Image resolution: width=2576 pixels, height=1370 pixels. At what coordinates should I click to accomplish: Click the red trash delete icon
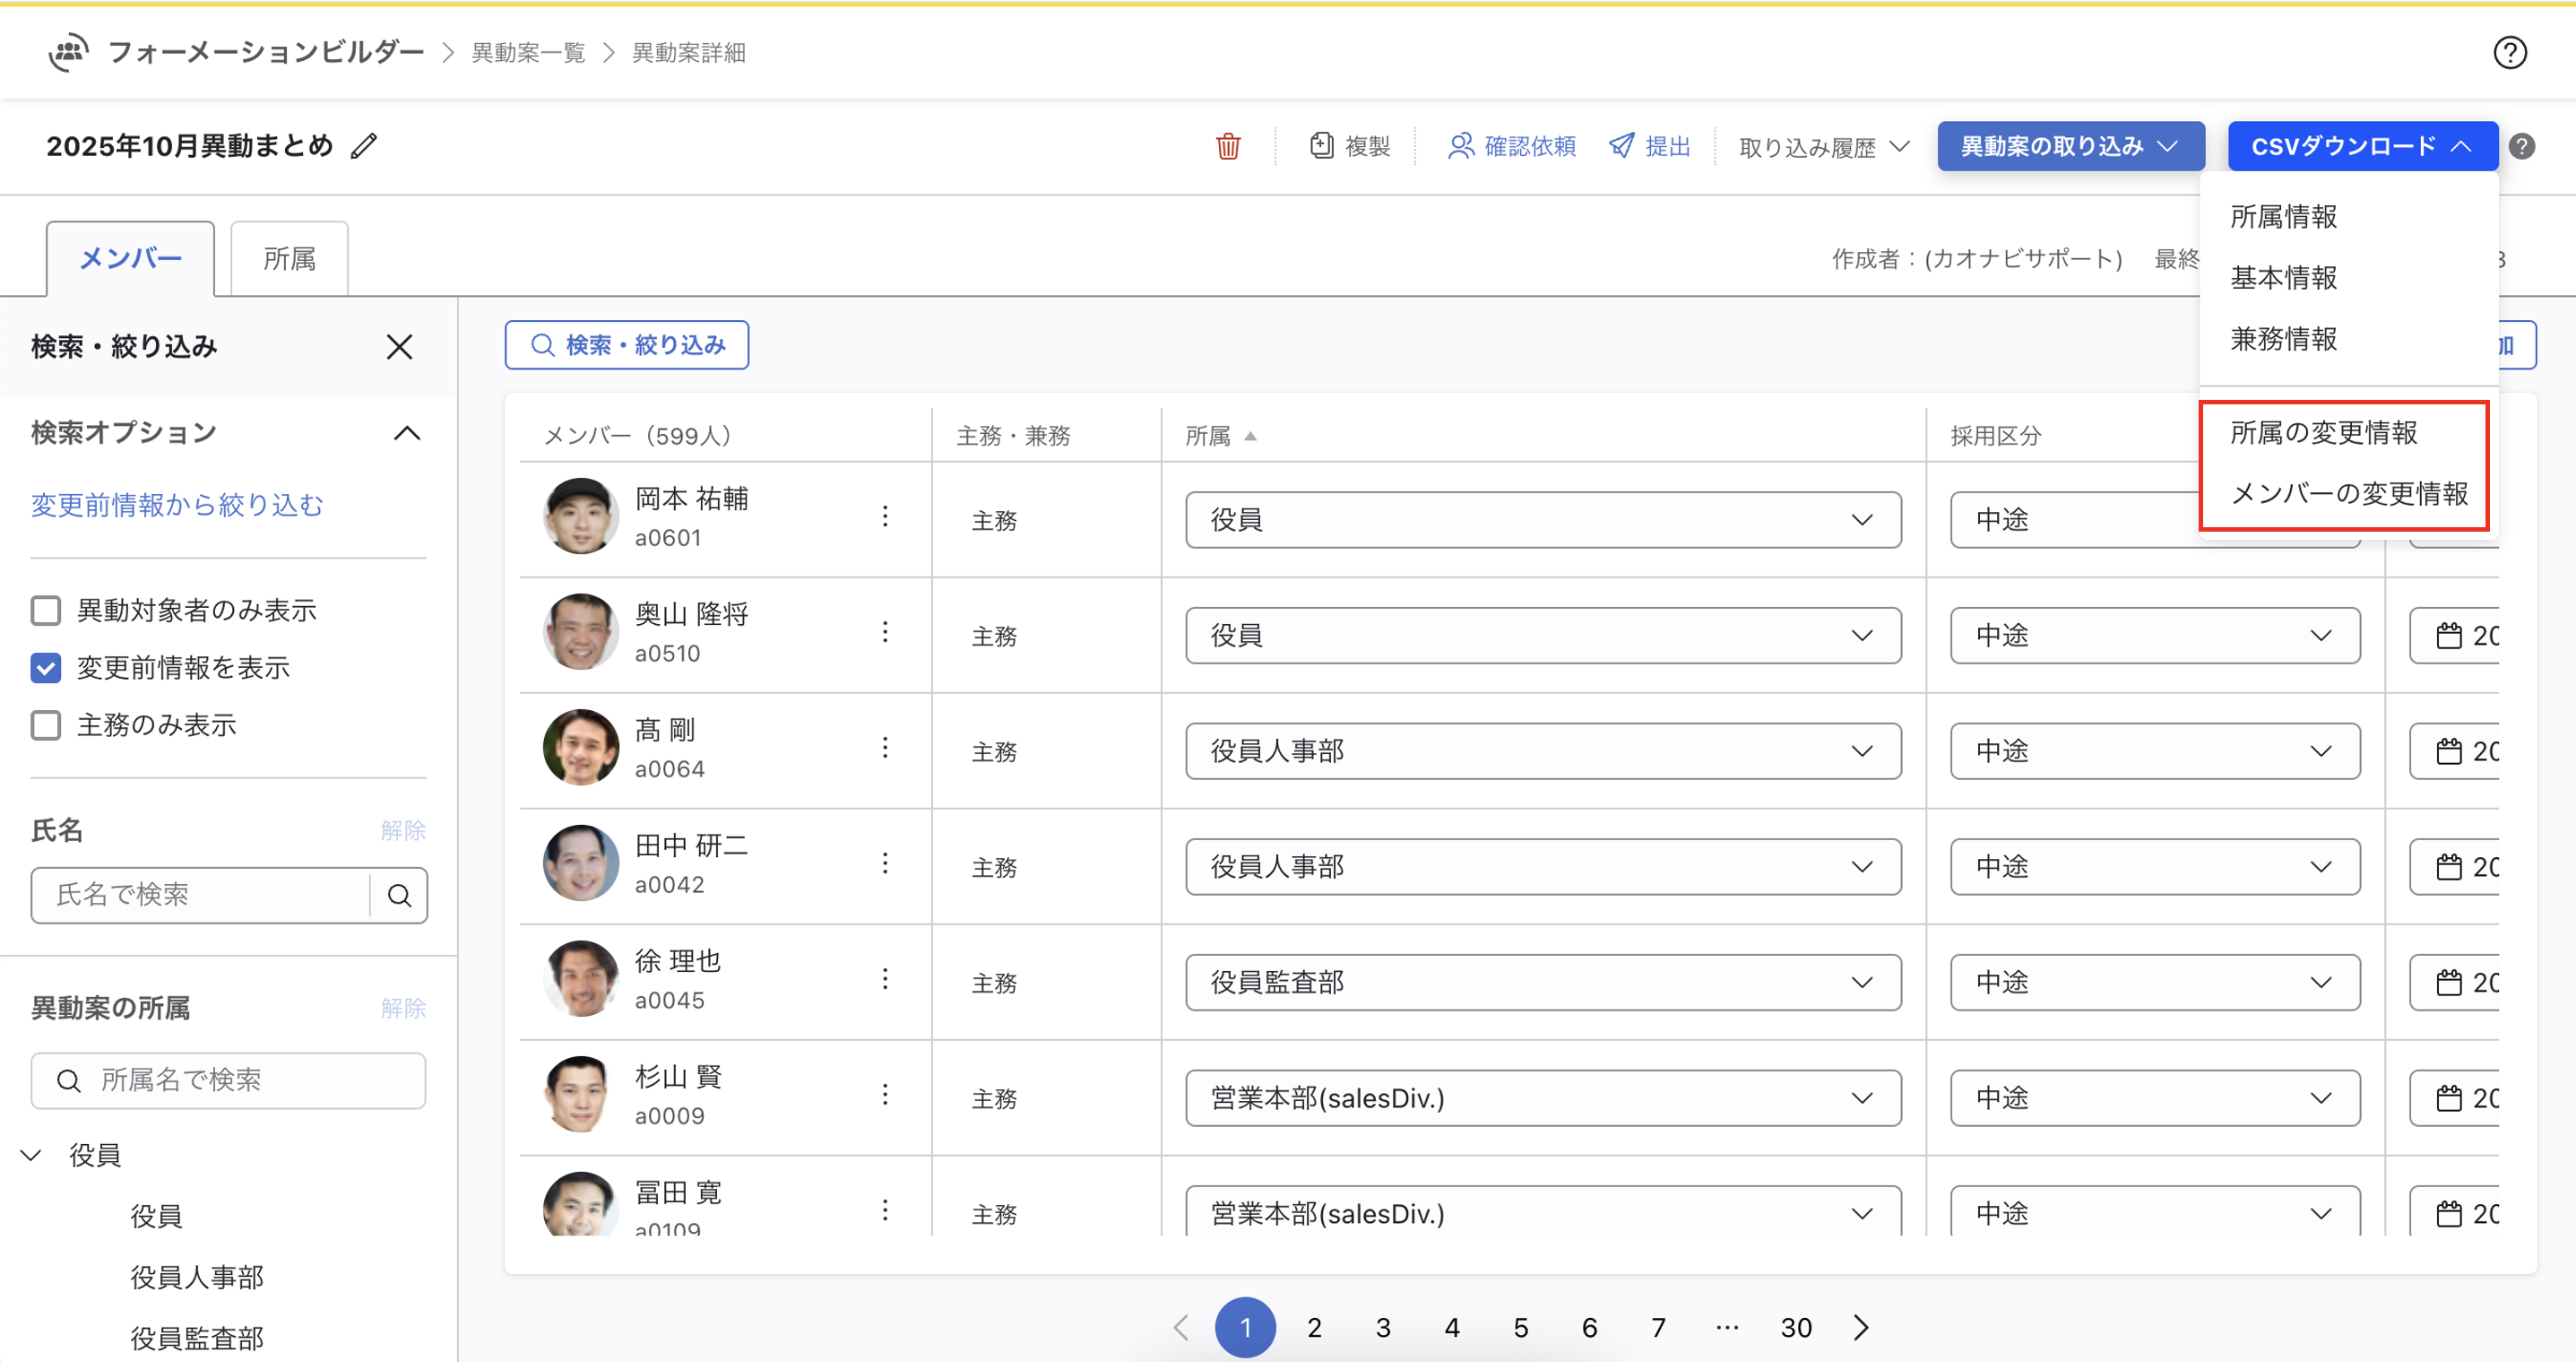(1228, 147)
